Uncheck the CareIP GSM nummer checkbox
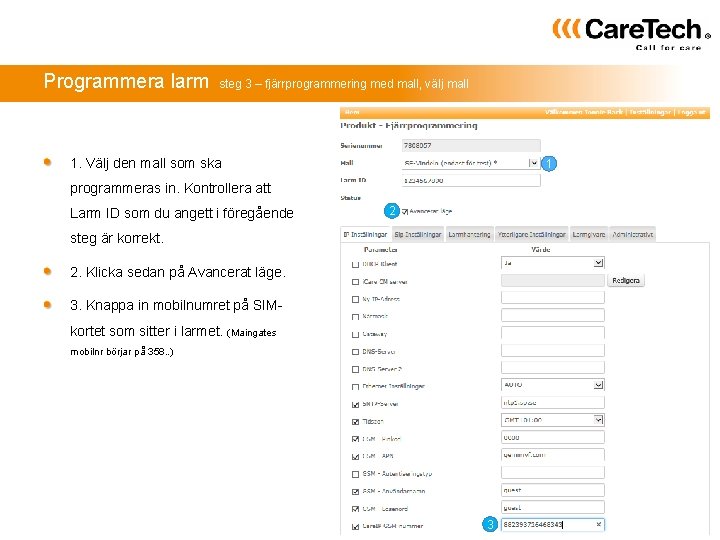 click(355, 526)
